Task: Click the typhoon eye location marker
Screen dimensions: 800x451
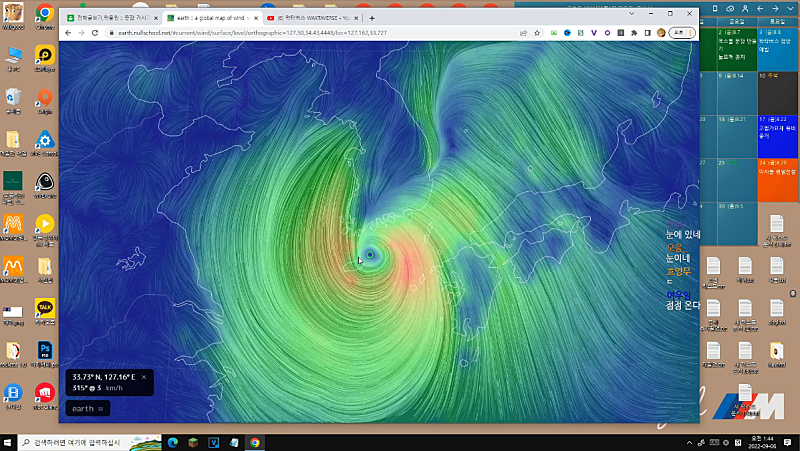Action: click(370, 255)
